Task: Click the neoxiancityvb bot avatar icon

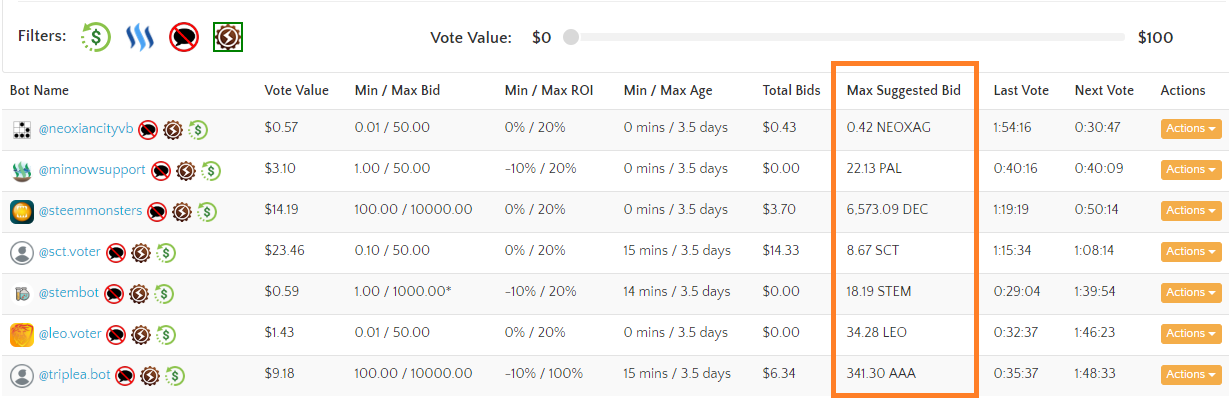Action: tap(22, 129)
